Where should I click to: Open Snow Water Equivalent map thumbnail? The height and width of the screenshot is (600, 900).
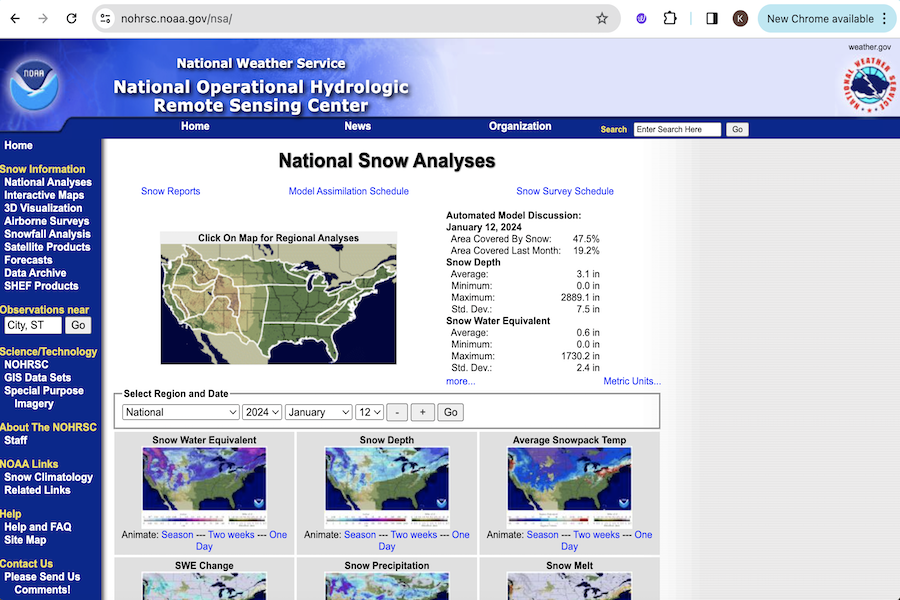pyautogui.click(x=204, y=486)
